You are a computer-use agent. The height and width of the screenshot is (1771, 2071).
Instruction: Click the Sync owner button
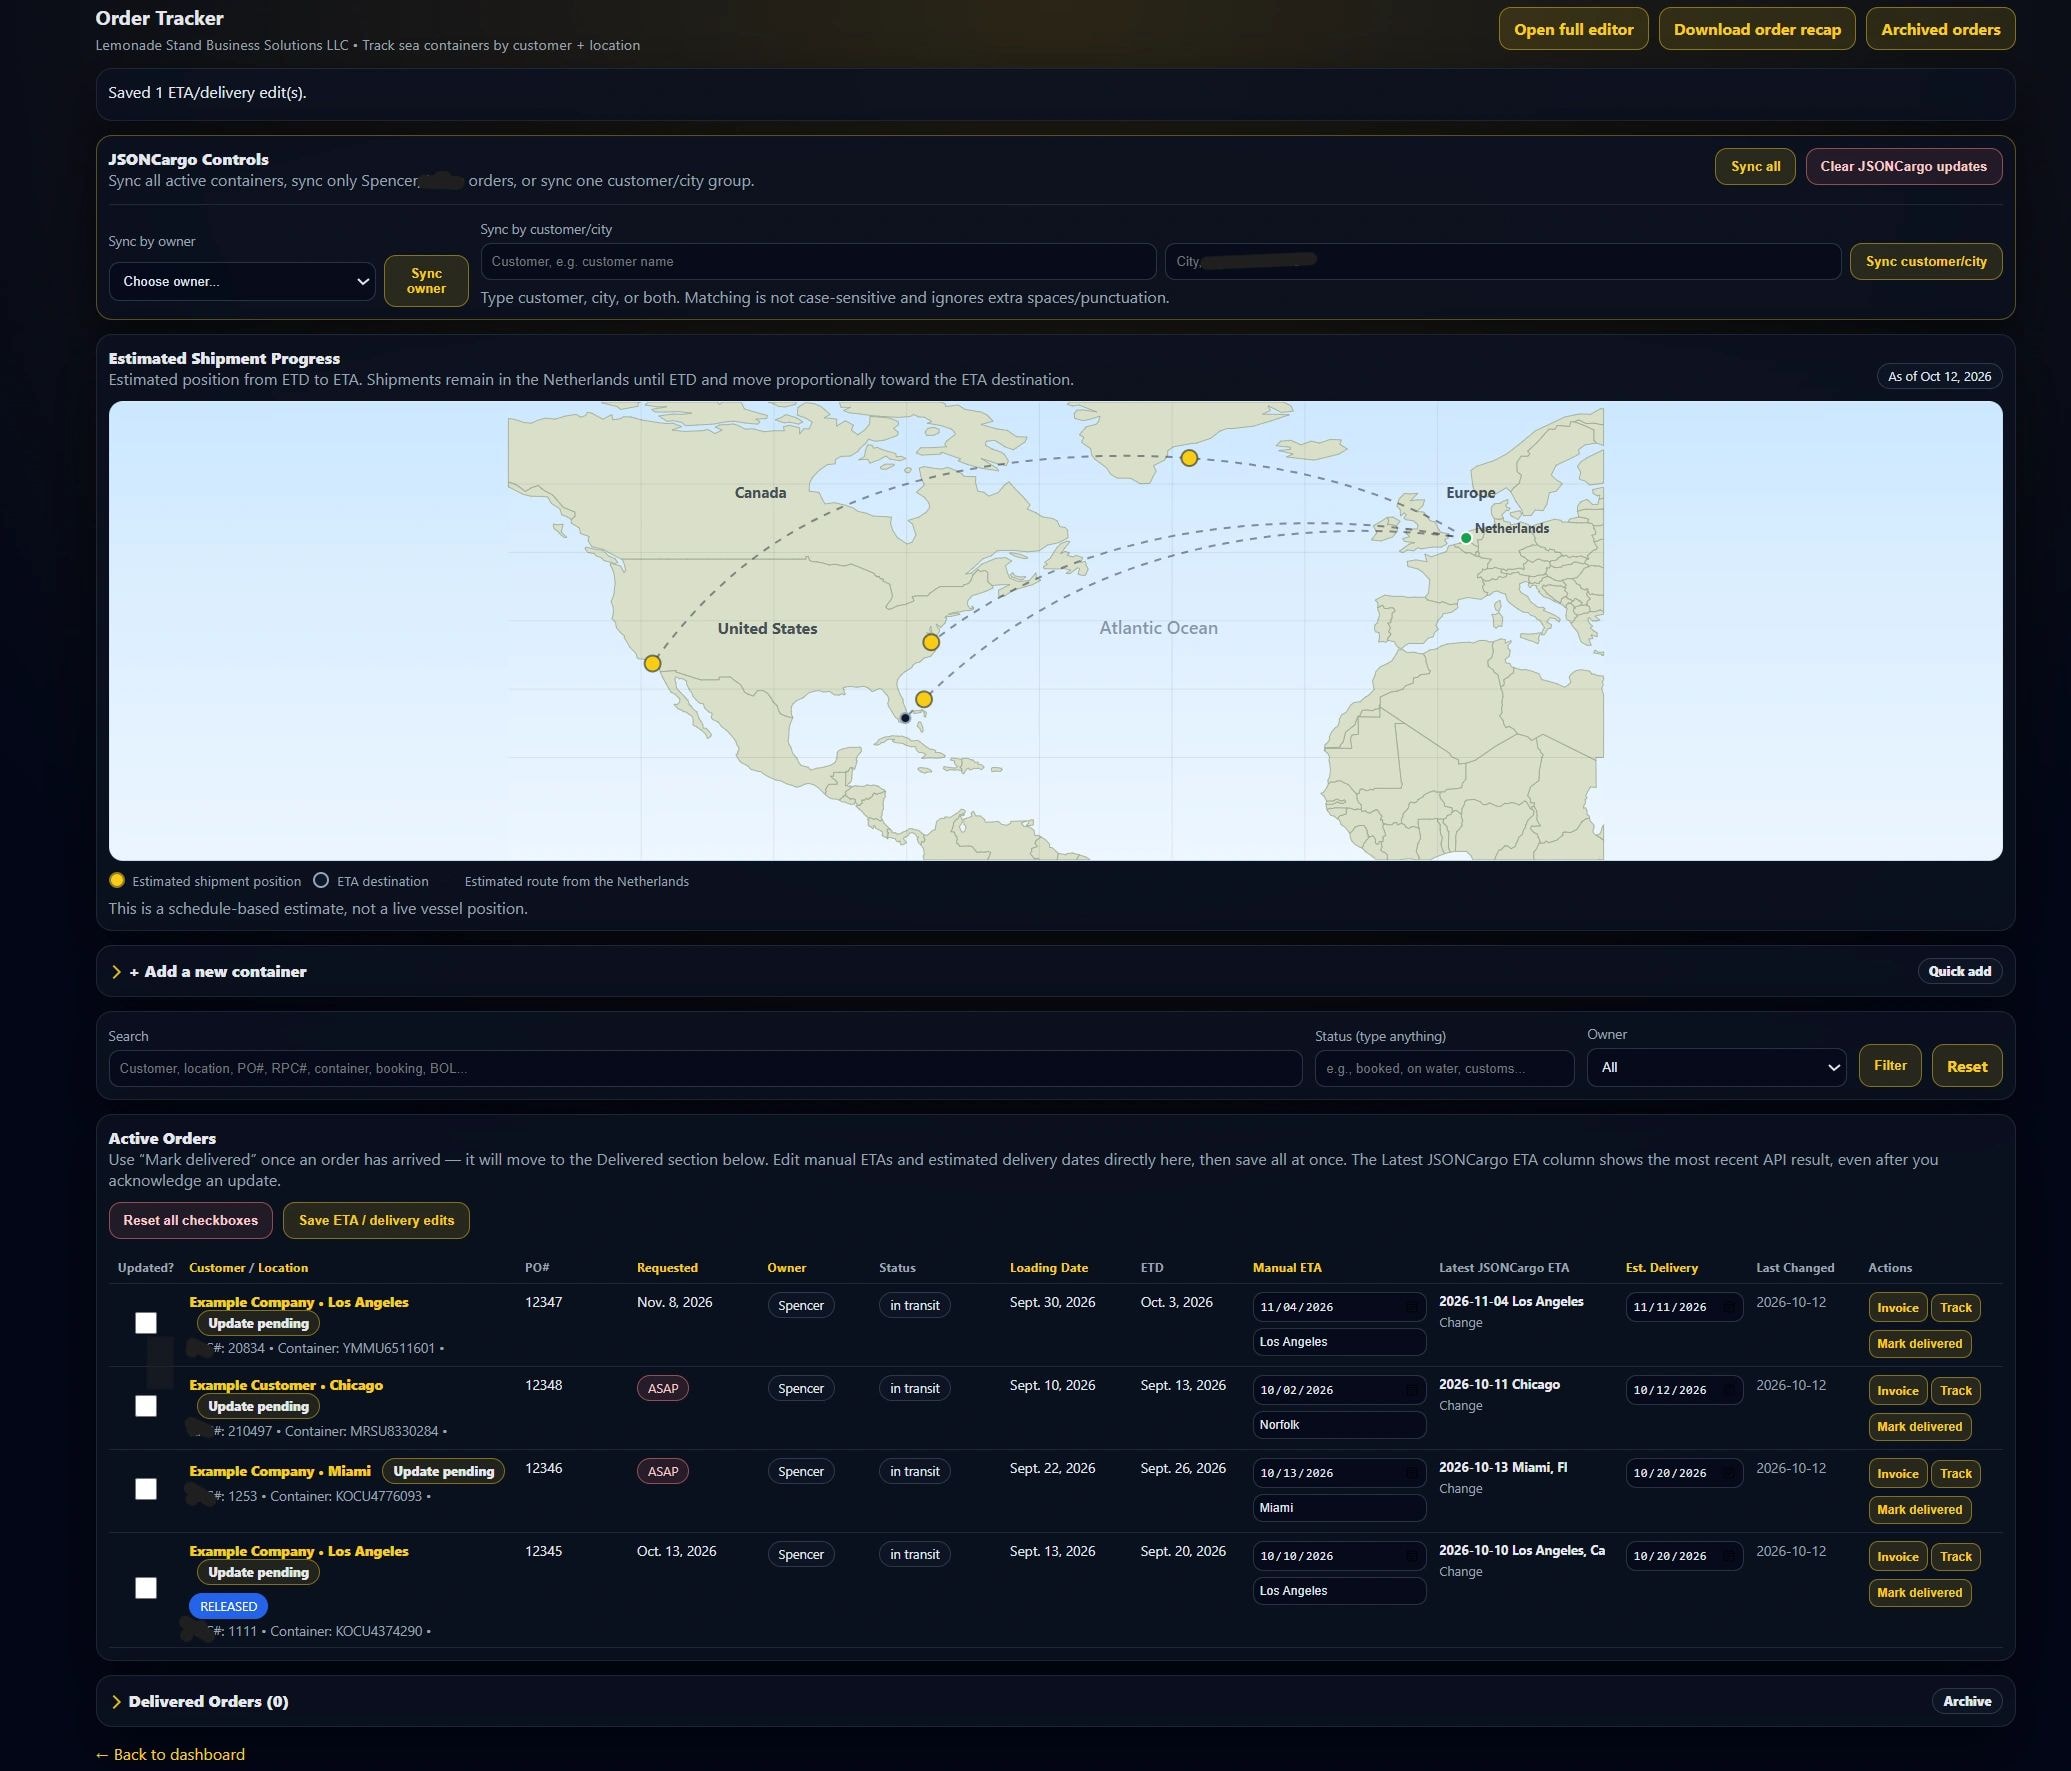pos(426,281)
